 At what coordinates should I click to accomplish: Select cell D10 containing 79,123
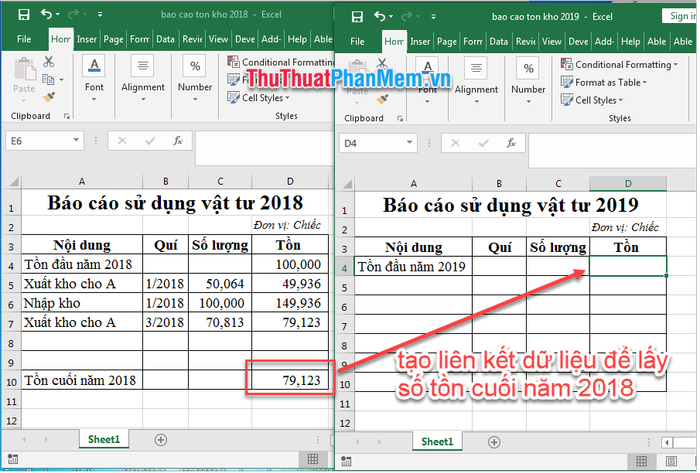288,380
